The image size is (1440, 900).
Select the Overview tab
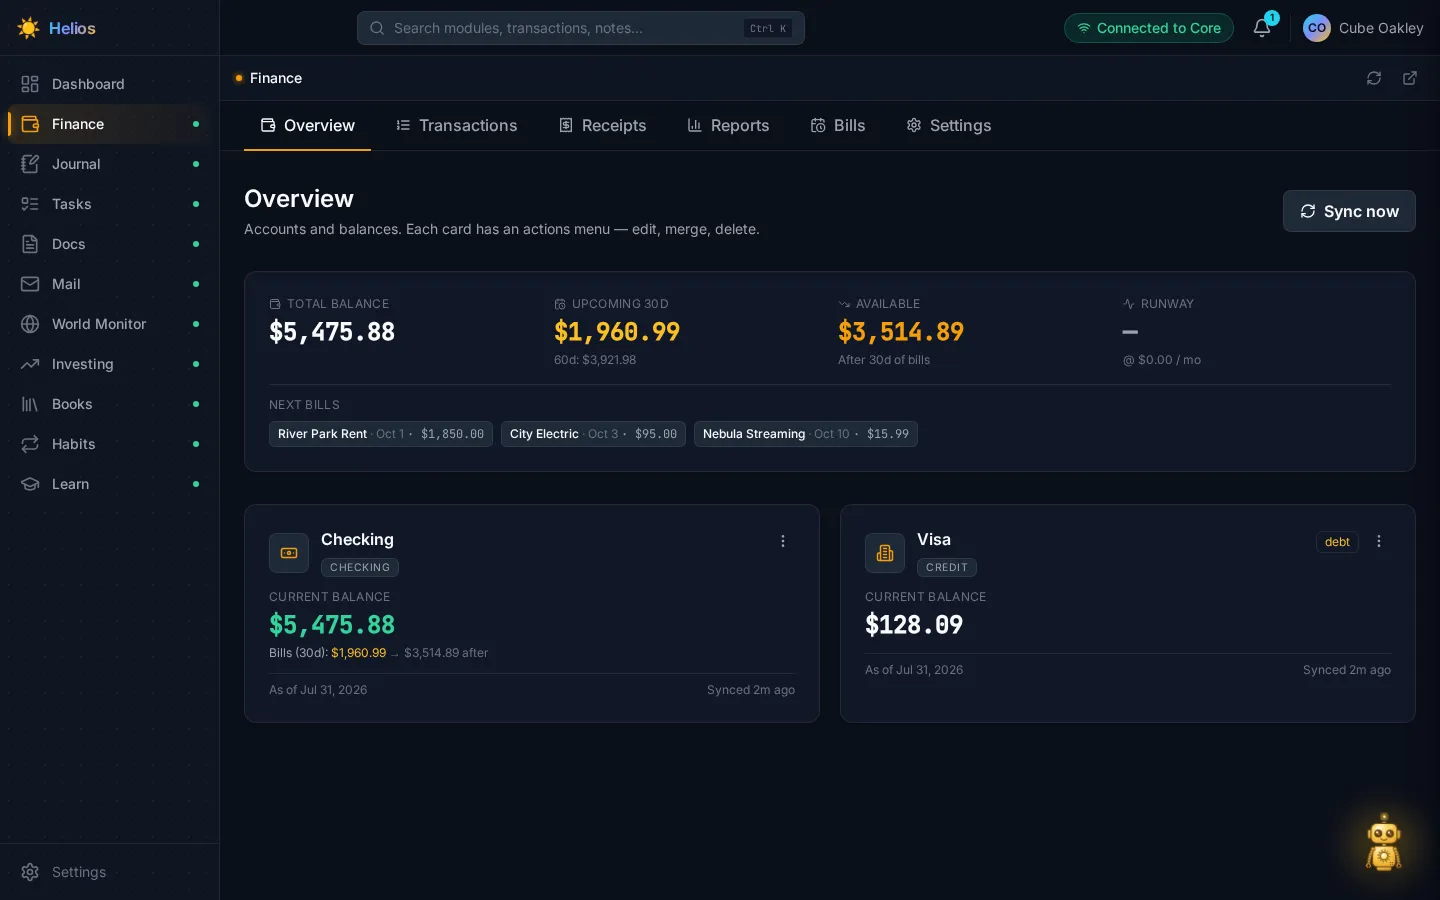click(308, 125)
